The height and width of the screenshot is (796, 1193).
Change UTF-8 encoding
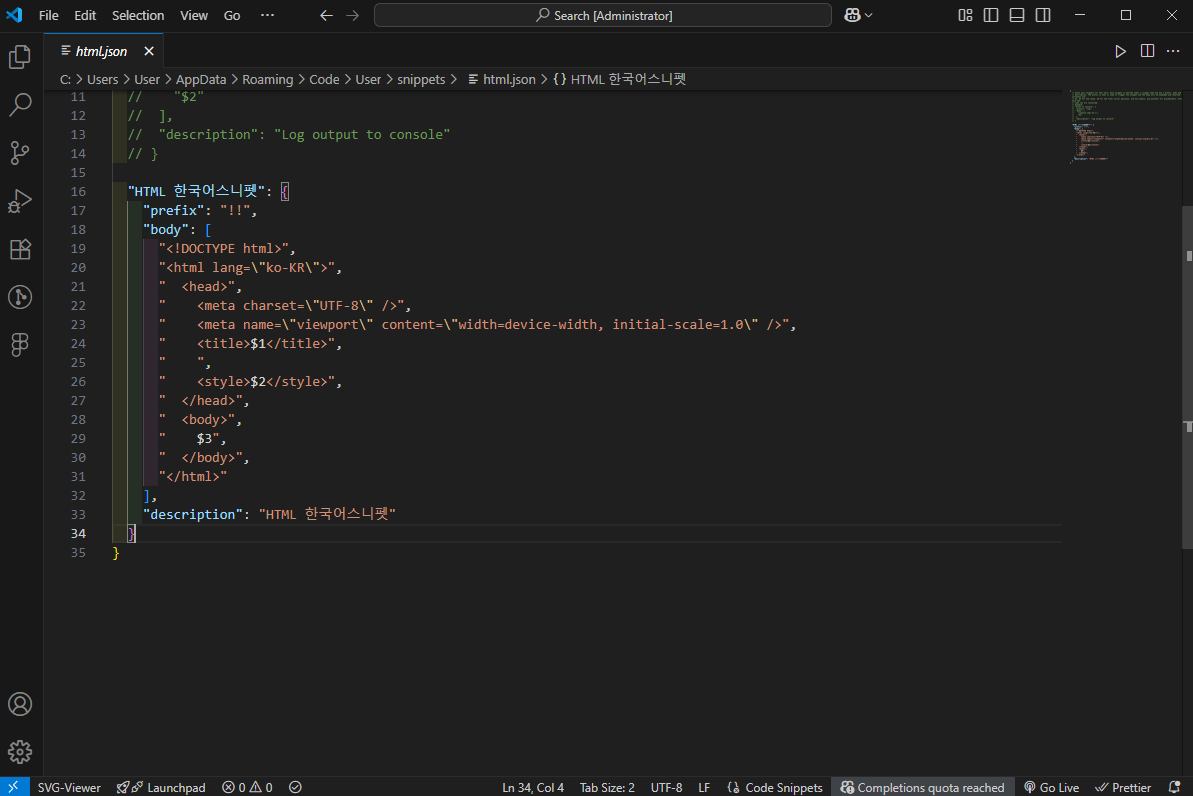click(666, 787)
